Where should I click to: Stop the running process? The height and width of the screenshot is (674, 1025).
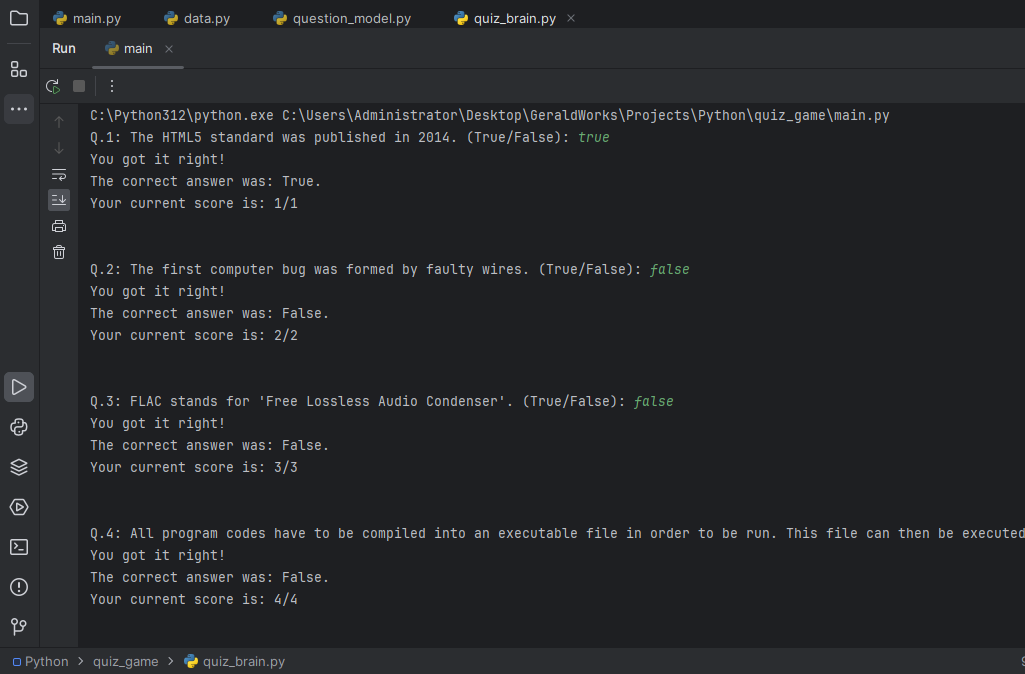79,86
